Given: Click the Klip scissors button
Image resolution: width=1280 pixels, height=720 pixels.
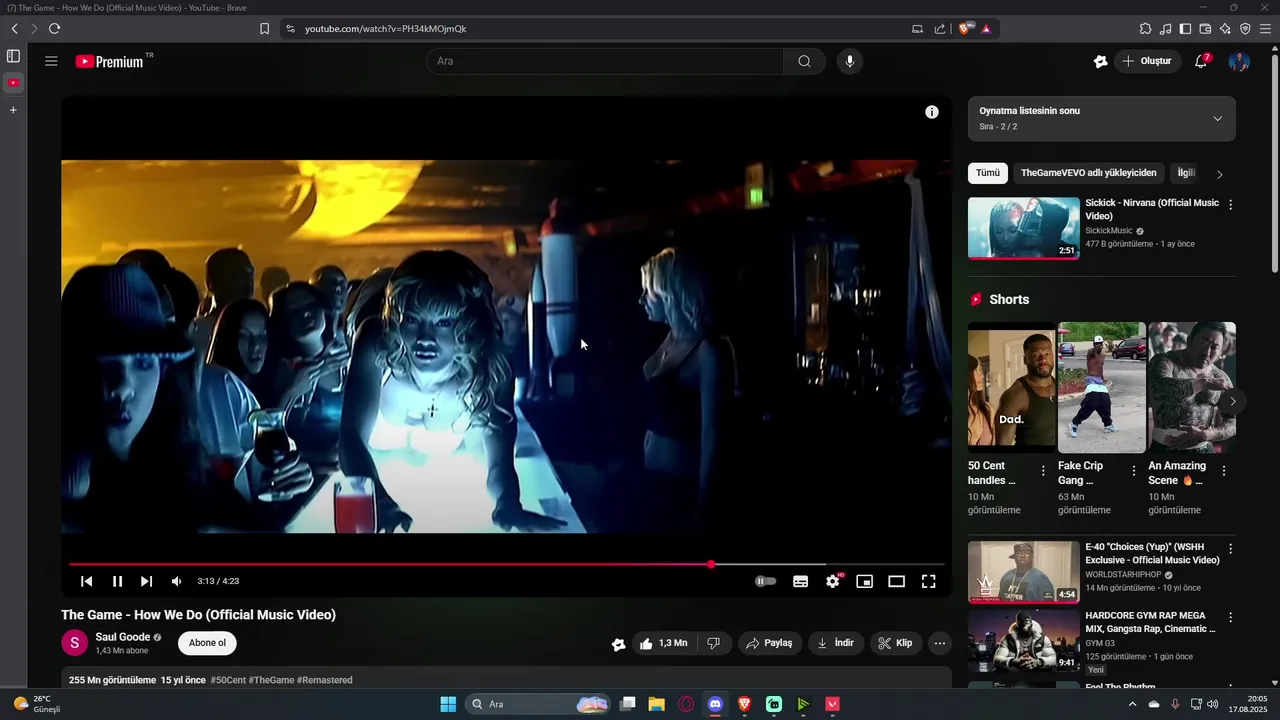Looking at the screenshot, I should coord(896,643).
